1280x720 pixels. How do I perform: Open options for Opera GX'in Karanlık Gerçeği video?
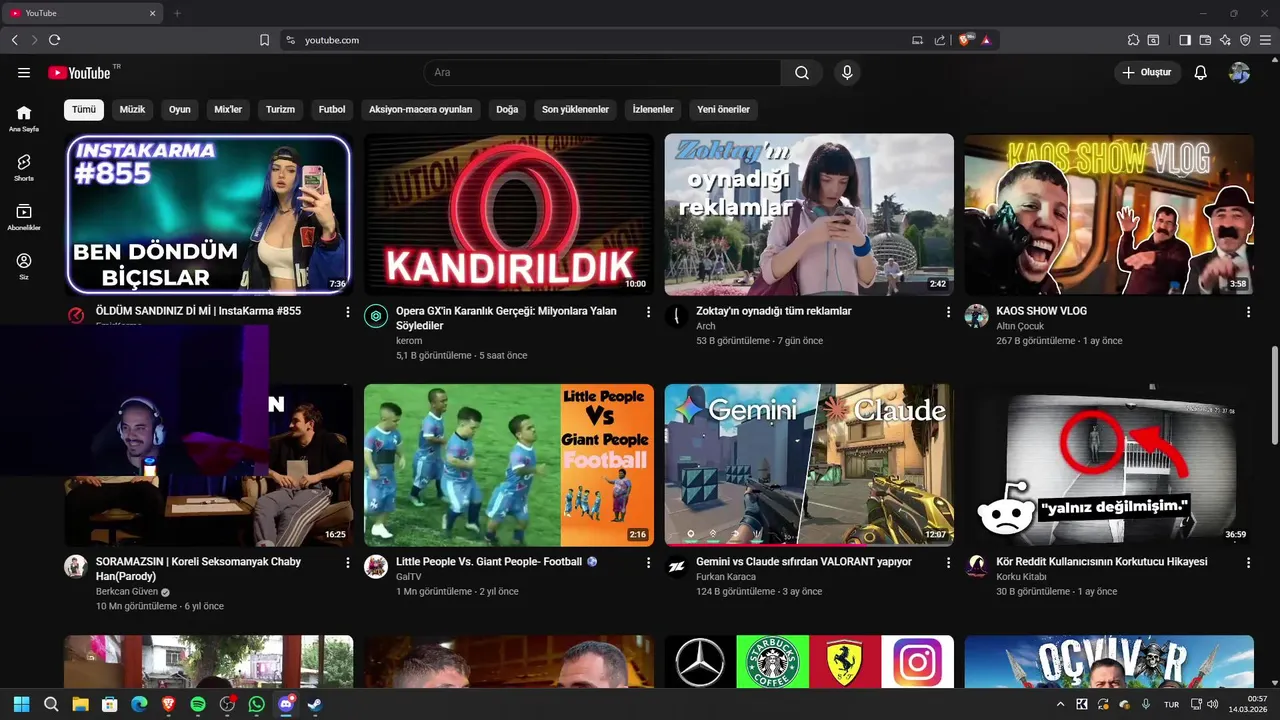(x=648, y=312)
